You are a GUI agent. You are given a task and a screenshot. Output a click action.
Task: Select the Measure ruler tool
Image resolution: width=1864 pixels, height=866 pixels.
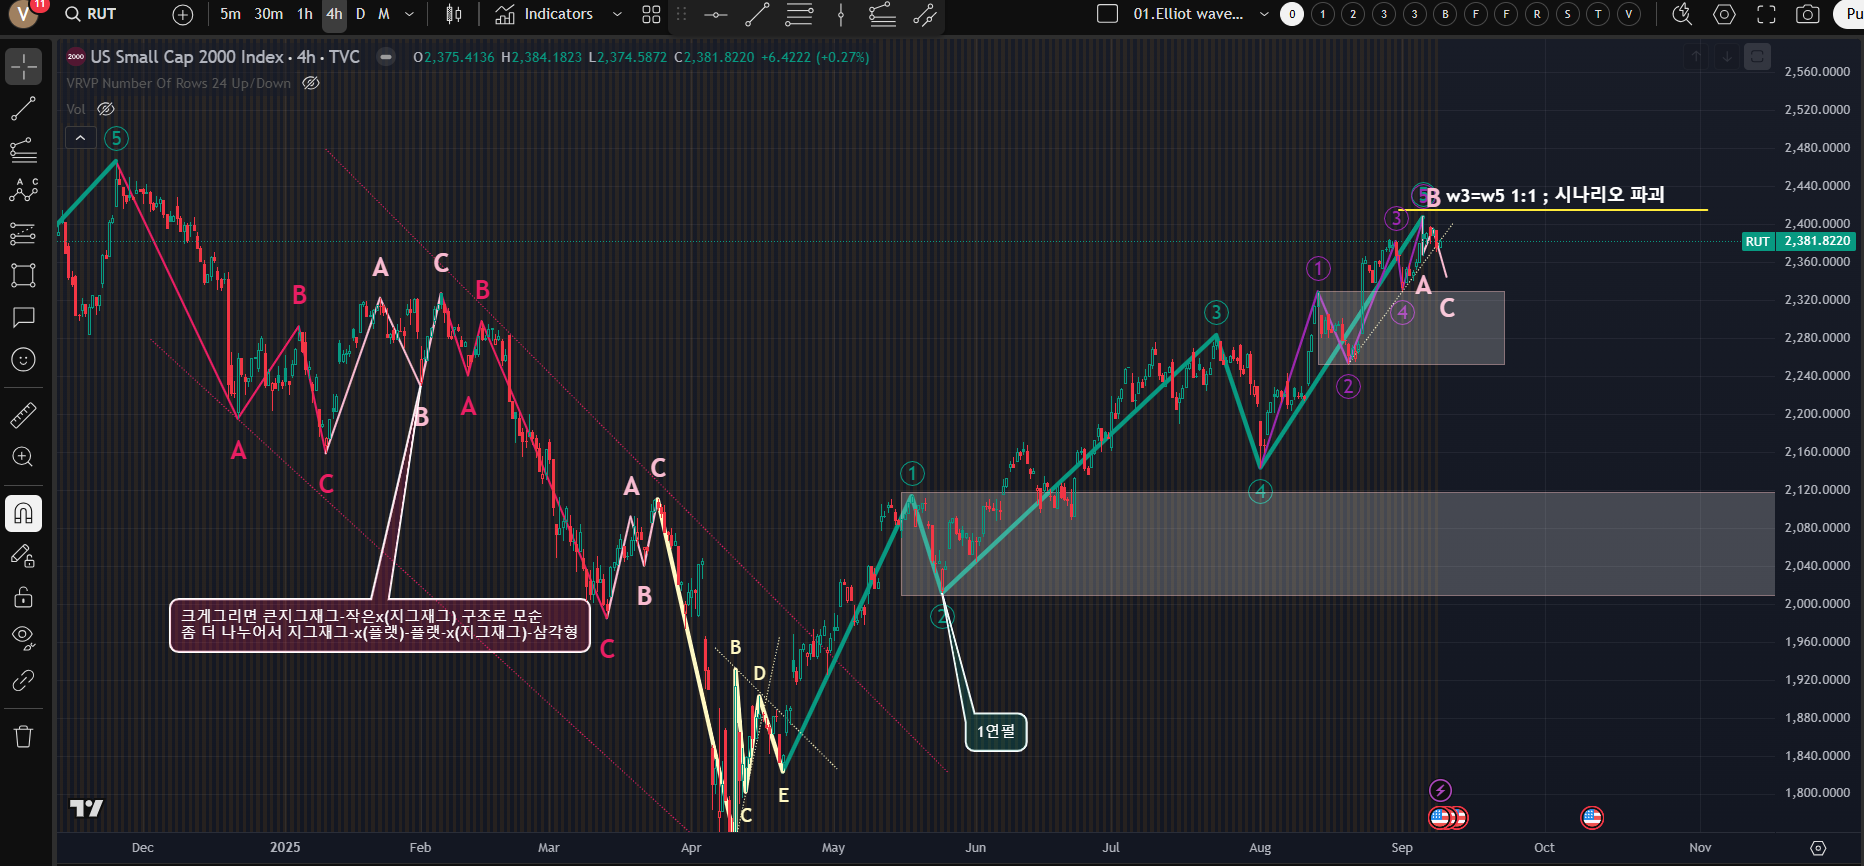pyautogui.click(x=23, y=415)
